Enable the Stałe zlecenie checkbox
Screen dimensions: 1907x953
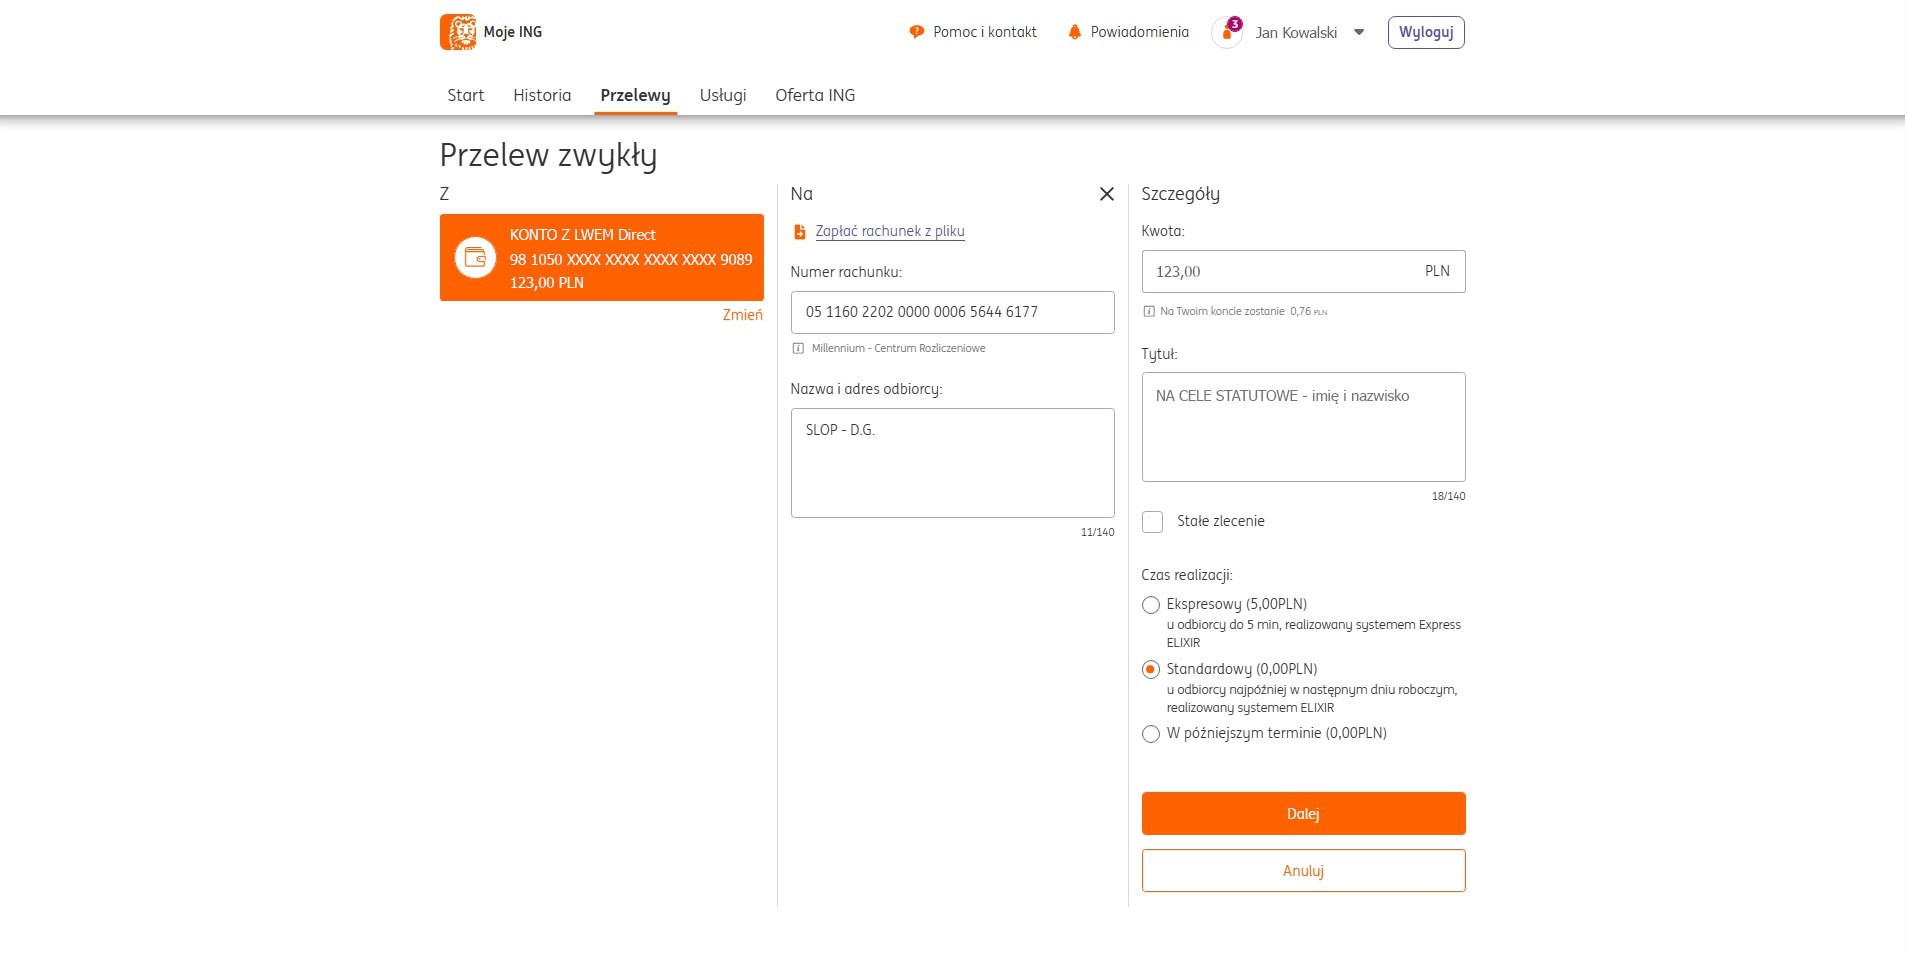click(x=1152, y=522)
